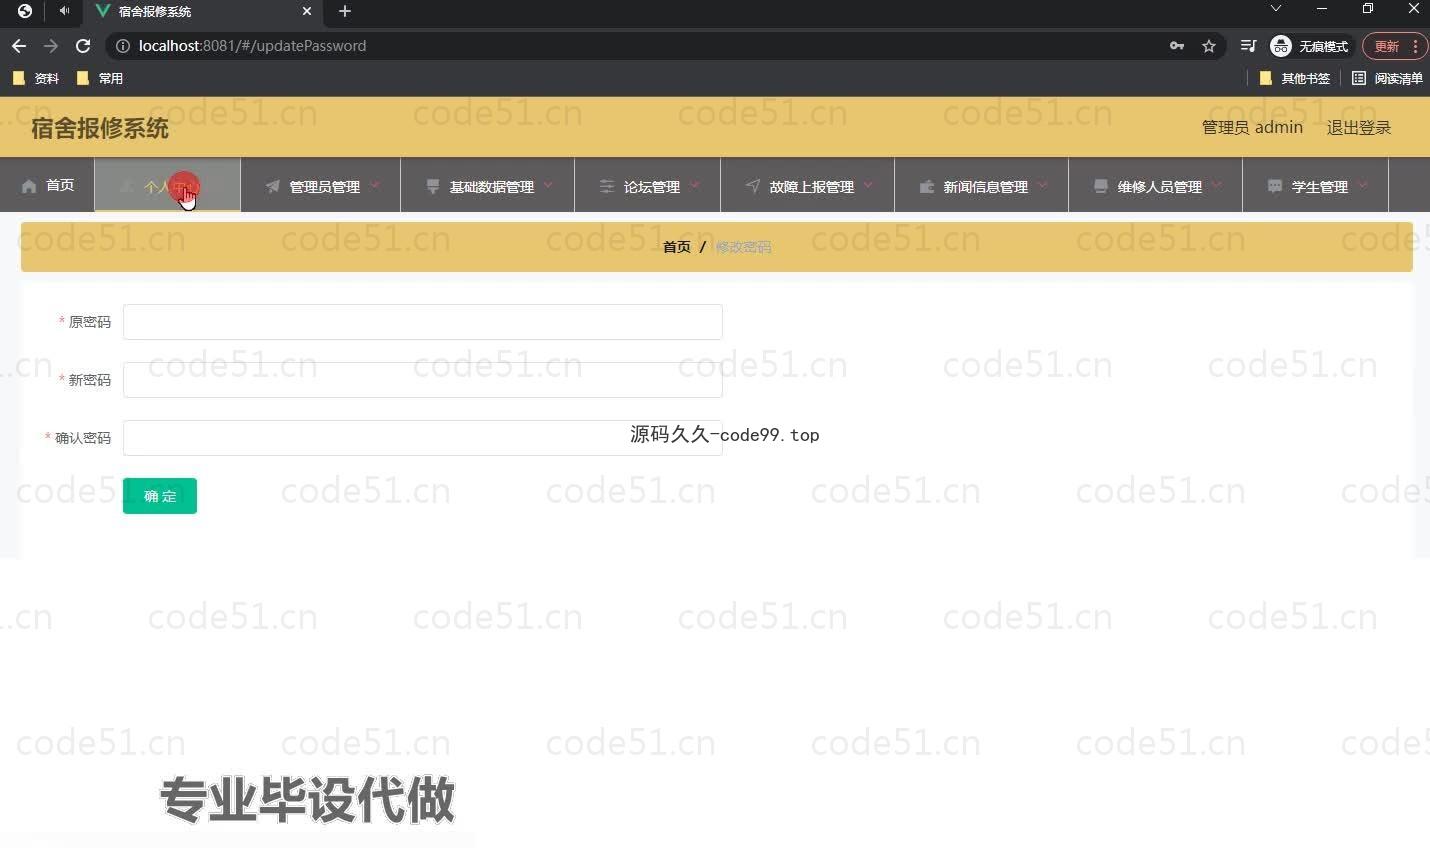Go back with browser back arrow

tap(19, 46)
